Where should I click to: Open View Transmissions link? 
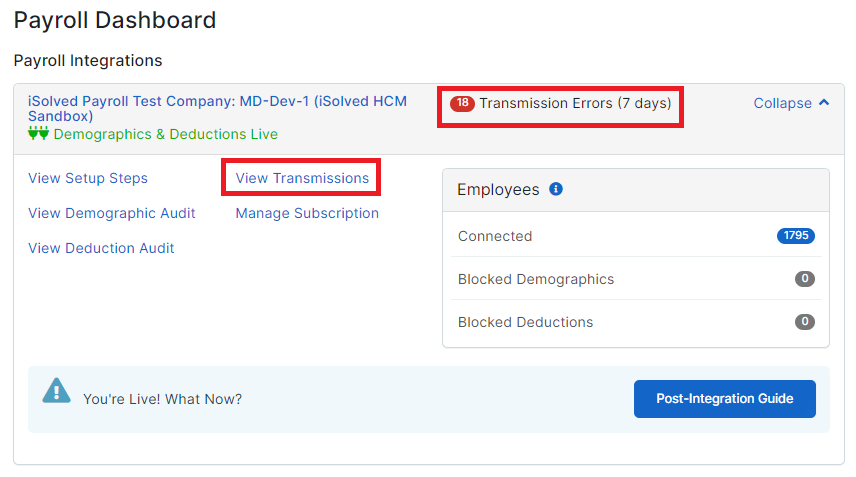[x=302, y=178]
